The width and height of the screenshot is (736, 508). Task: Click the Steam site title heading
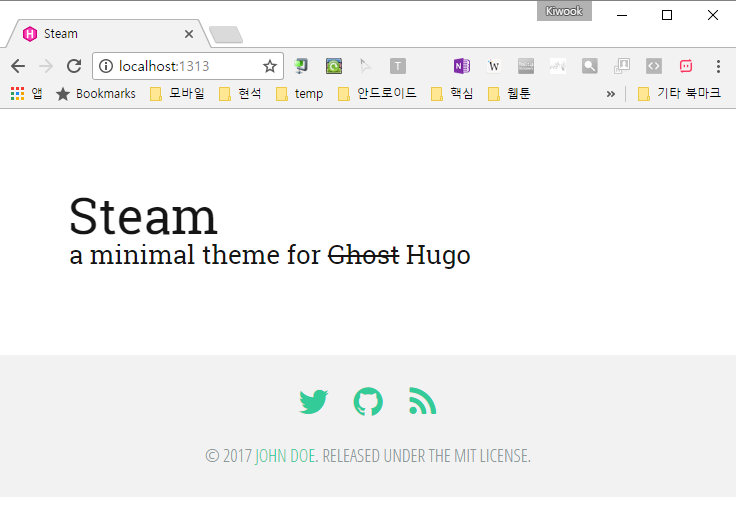point(143,216)
